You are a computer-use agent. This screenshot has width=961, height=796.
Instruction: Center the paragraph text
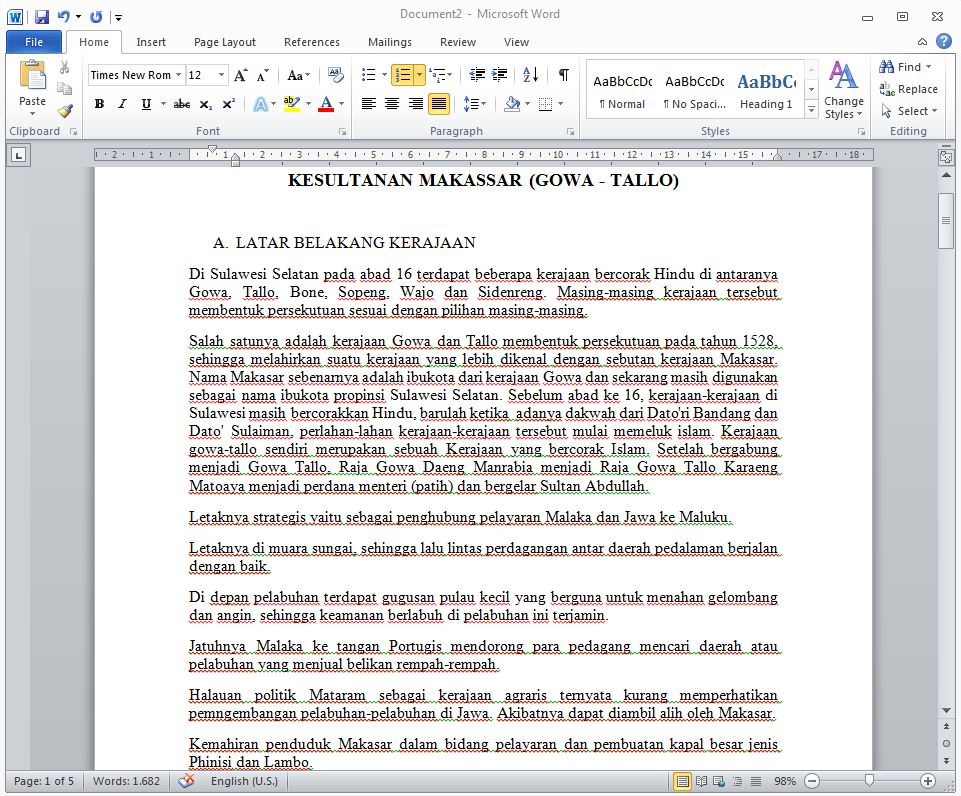[392, 104]
